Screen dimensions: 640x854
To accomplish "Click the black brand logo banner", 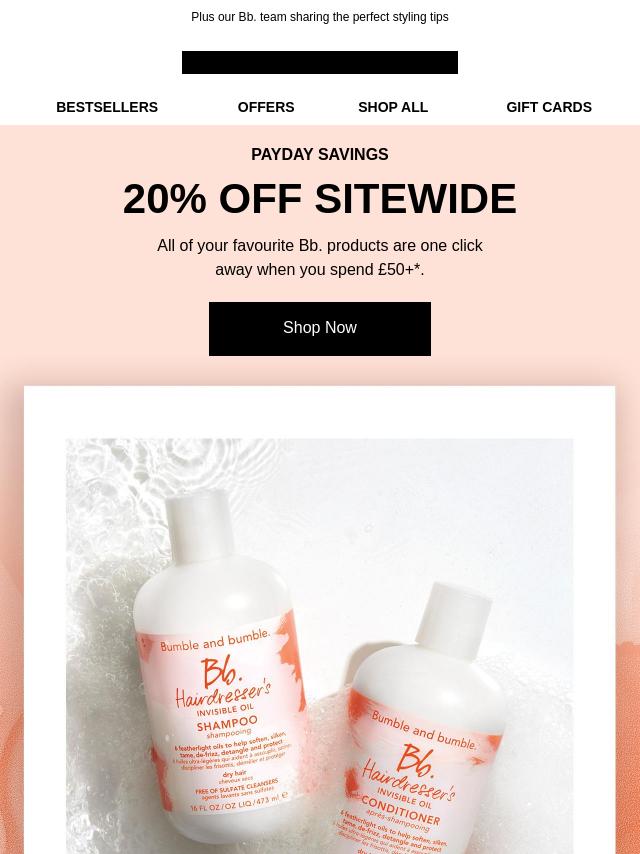I will [x=320, y=62].
